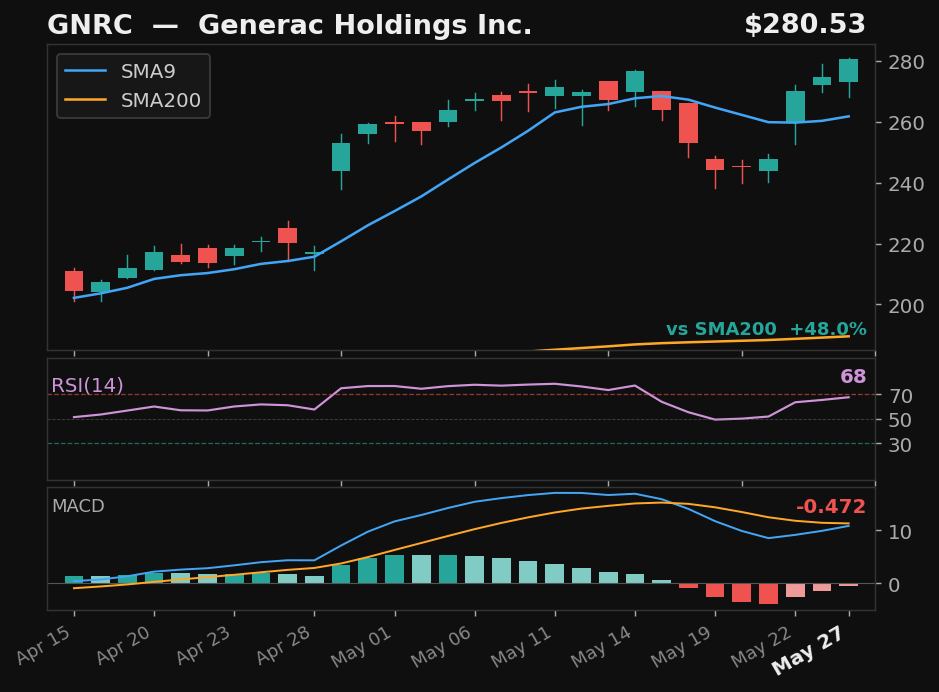Screen dimensions: 939x692
Task: Click the Apr 28 date label
Action: pyautogui.click(x=284, y=647)
